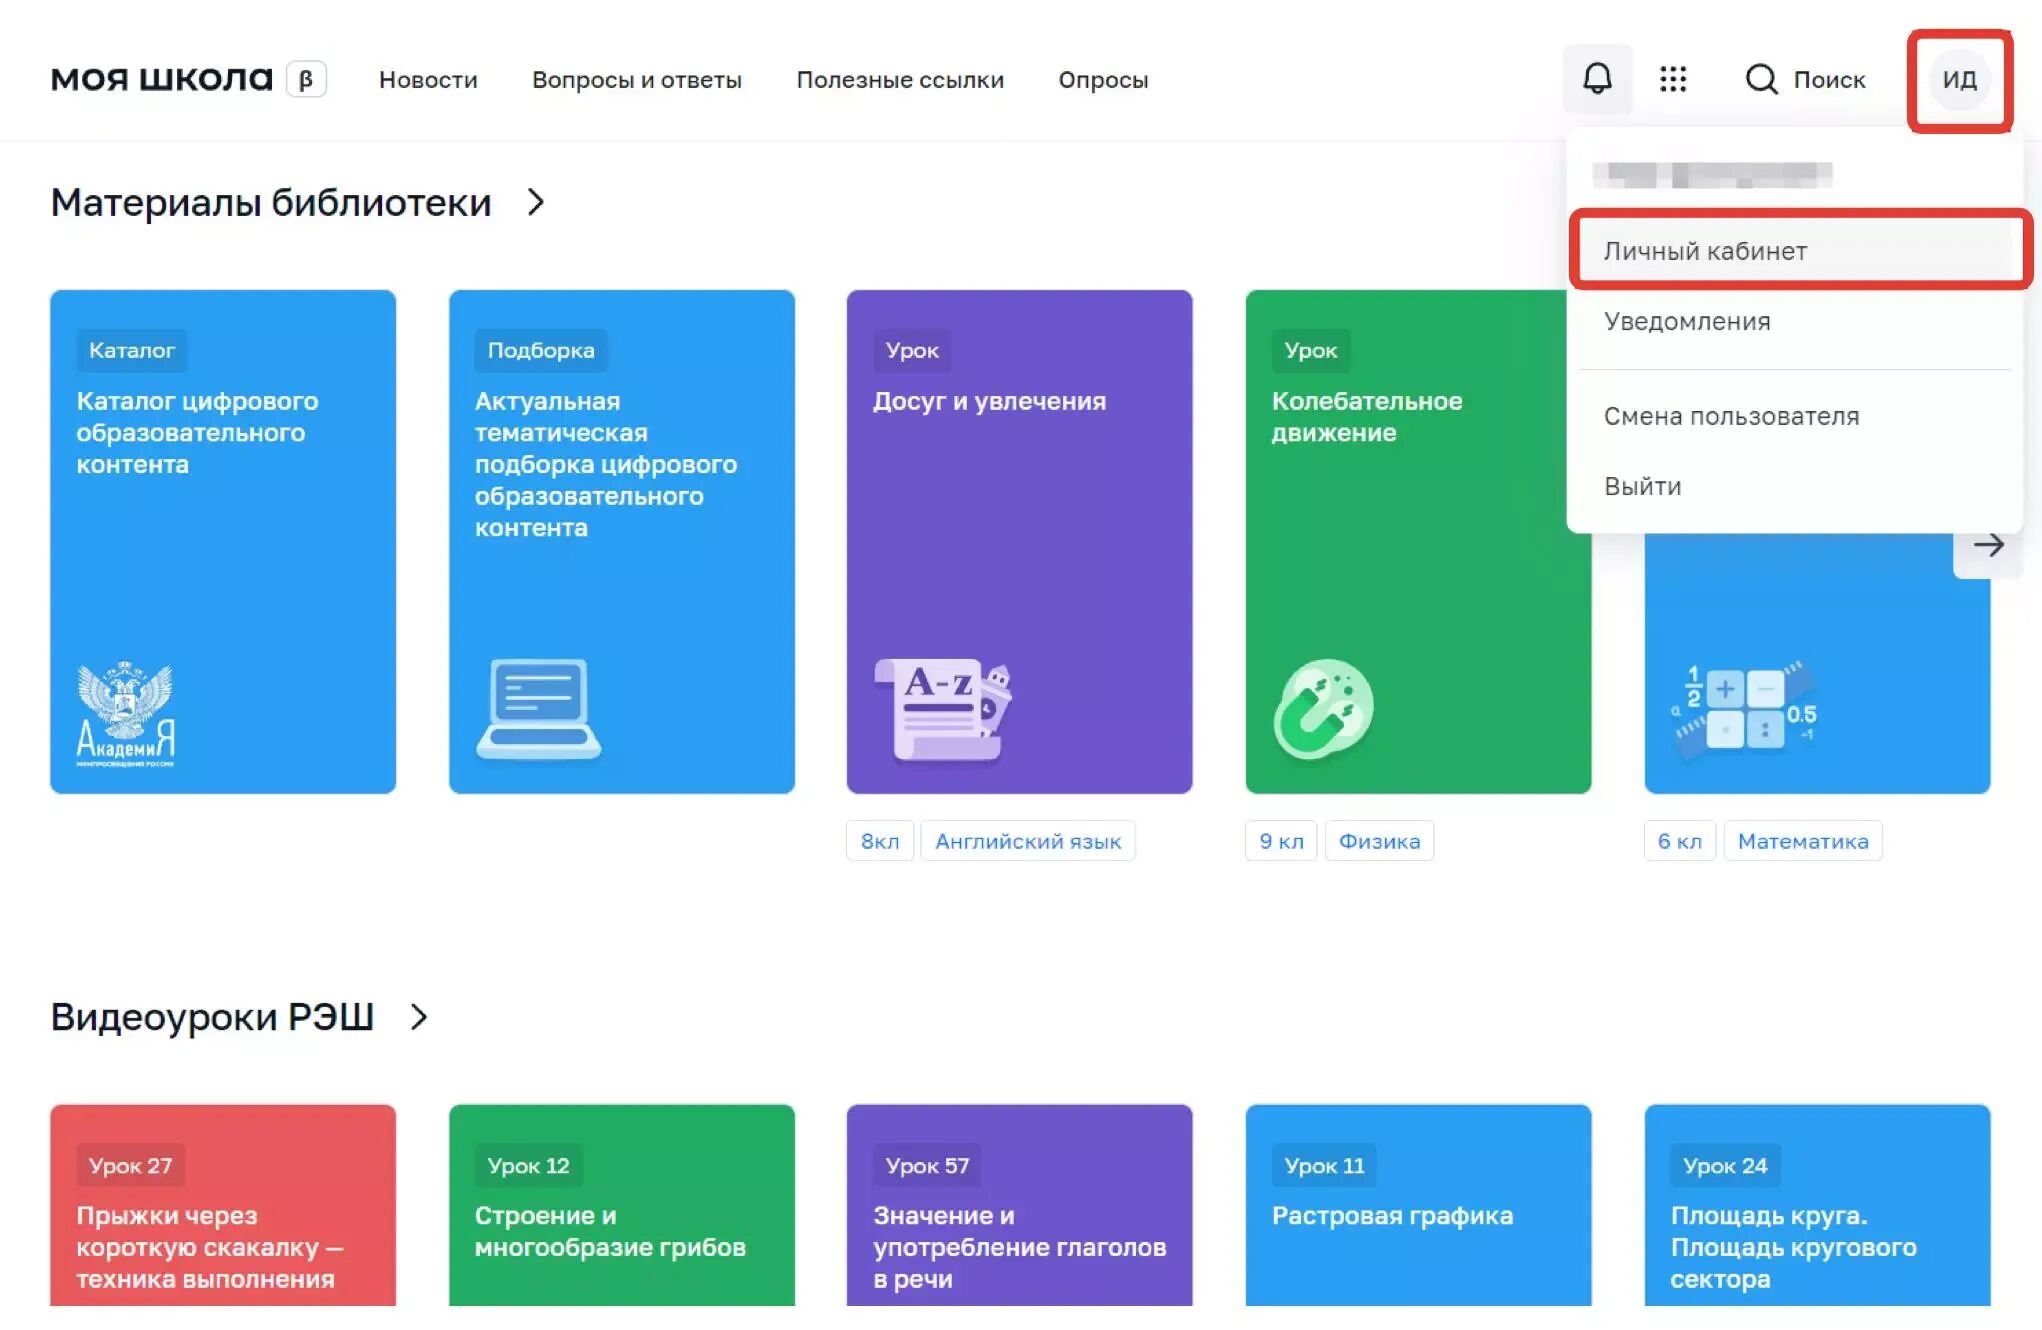Click the Английский язык subject tag
This screenshot has height=1330, width=2042.
1028,841
